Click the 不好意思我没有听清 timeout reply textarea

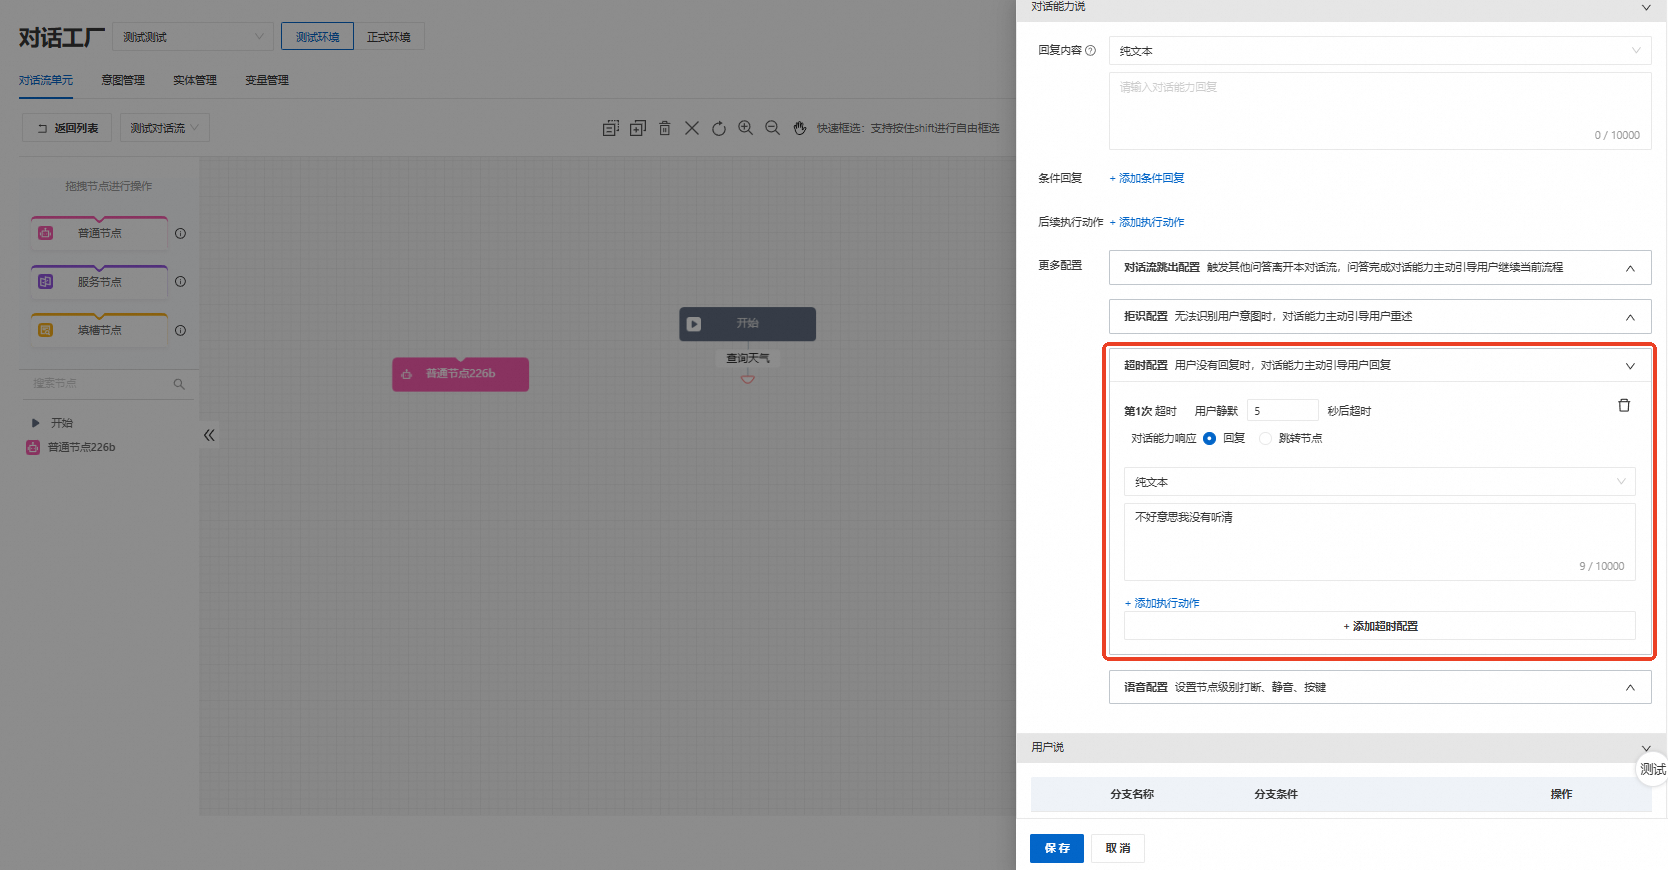[1379, 541]
